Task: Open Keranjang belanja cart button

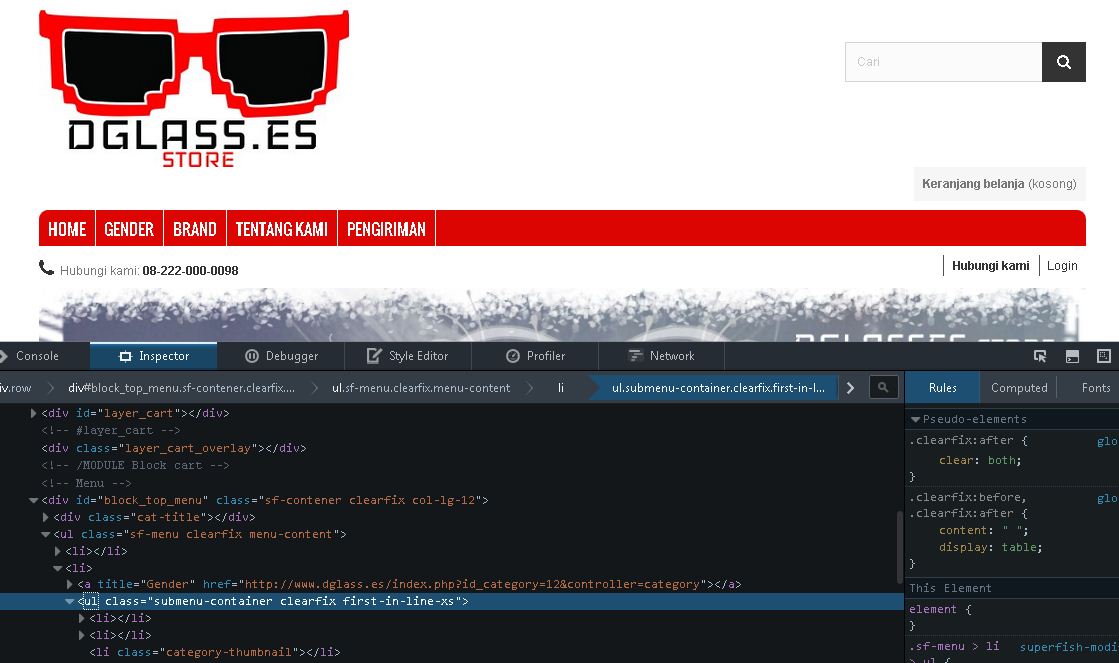Action: pos(1000,183)
